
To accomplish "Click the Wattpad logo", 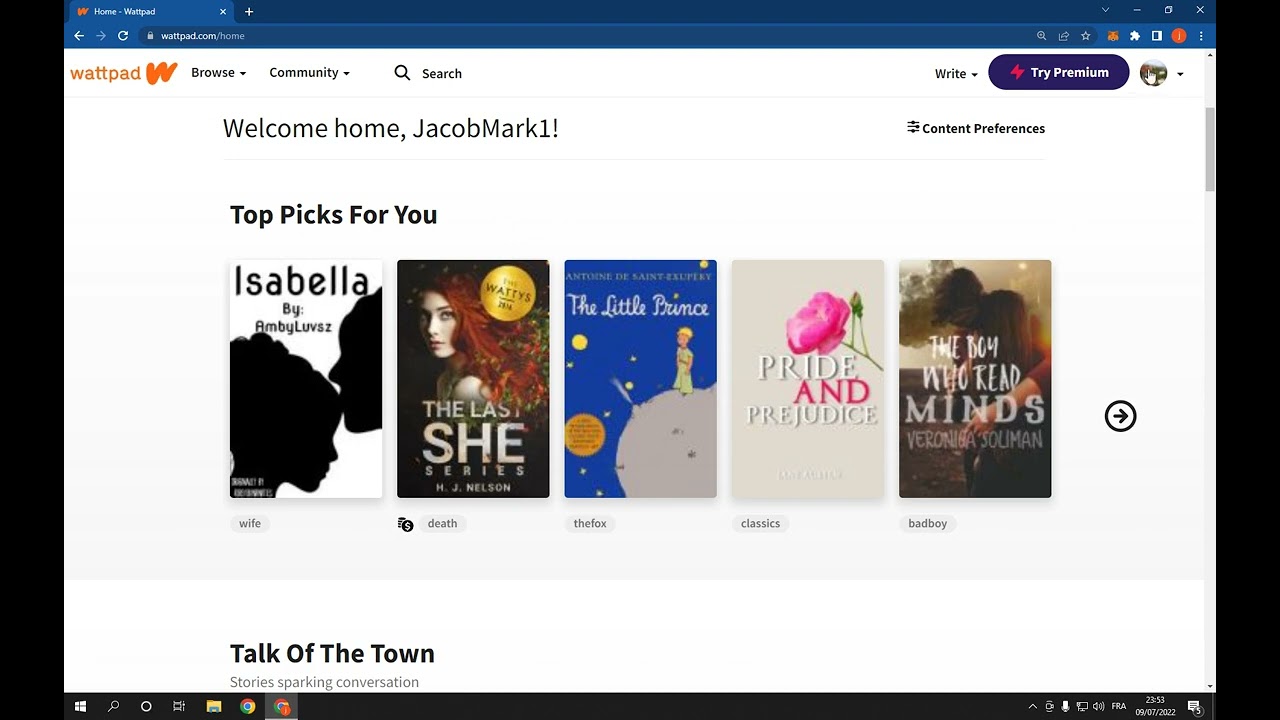I will pos(123,73).
